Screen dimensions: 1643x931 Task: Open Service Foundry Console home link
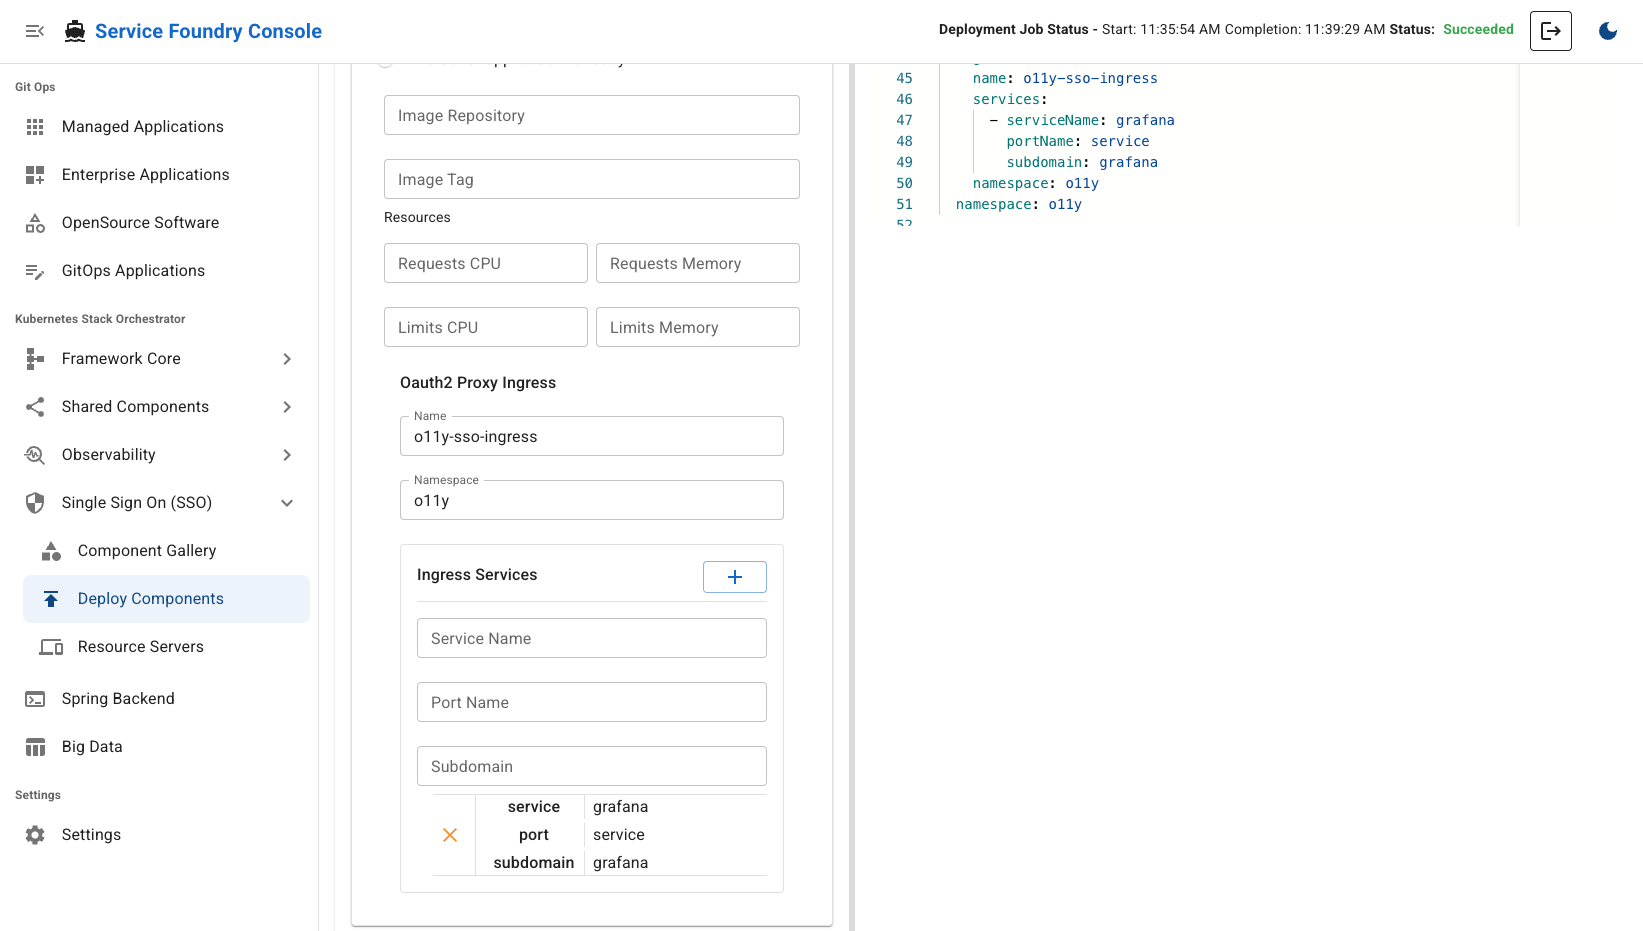click(208, 31)
